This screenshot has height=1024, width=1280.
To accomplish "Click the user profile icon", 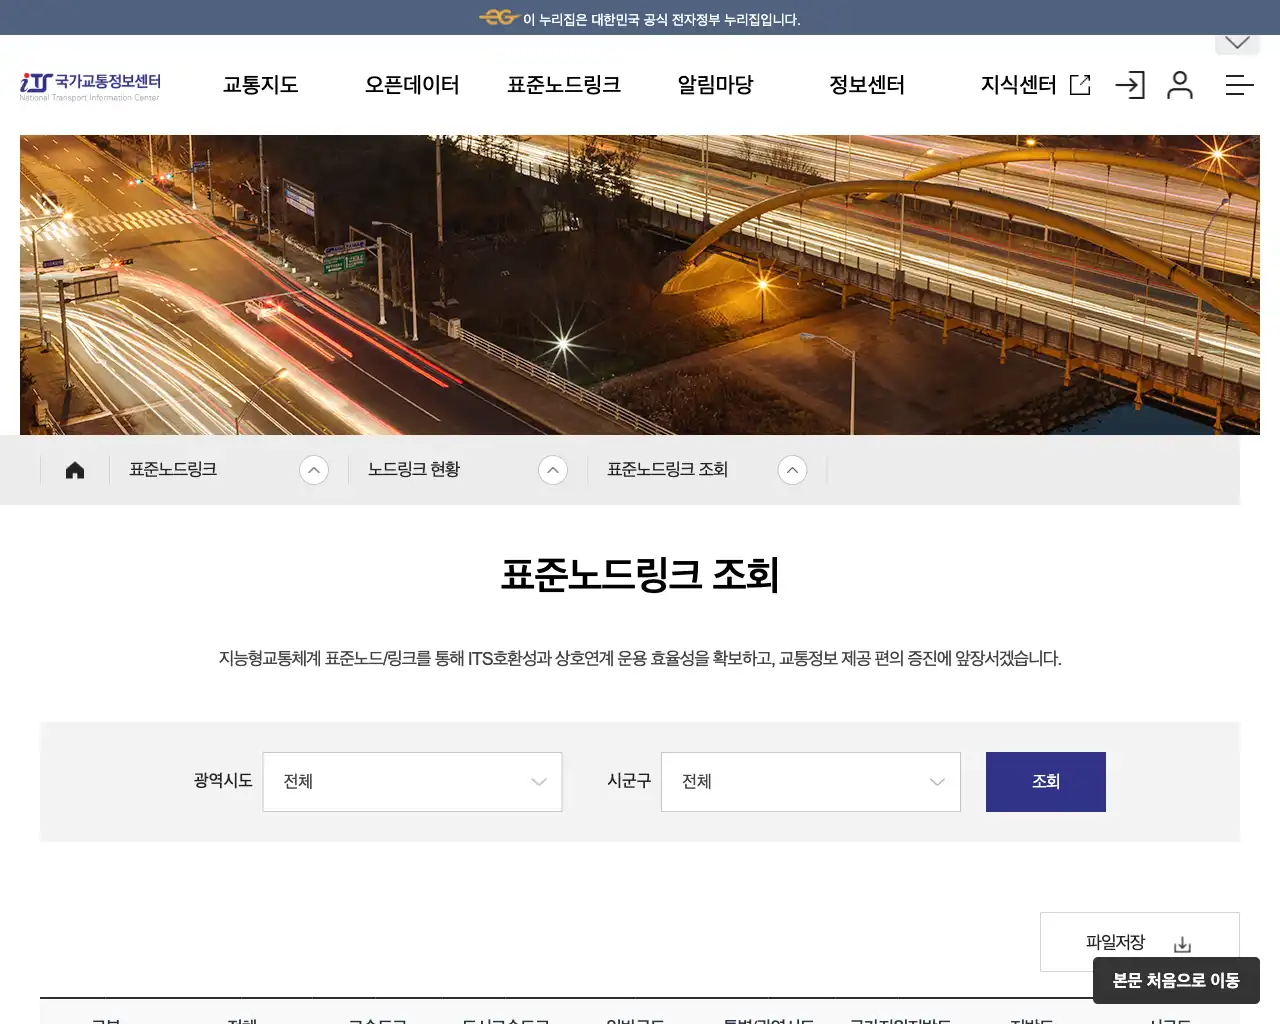I will click(1181, 85).
